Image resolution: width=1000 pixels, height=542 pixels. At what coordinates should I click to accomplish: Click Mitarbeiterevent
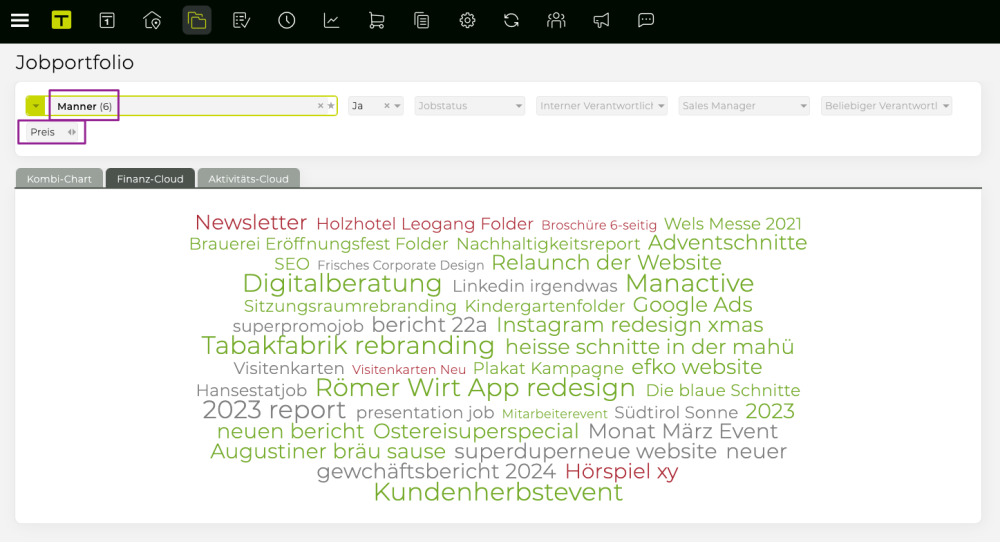[555, 414]
